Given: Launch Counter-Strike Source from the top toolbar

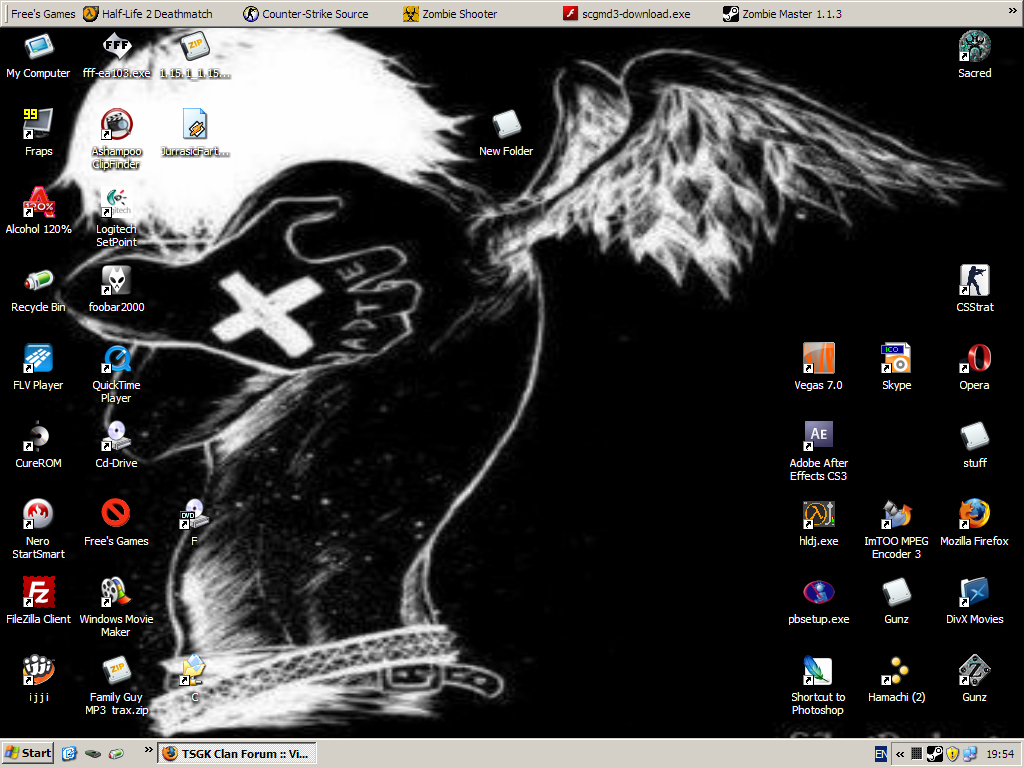Looking at the screenshot, I should click(306, 14).
